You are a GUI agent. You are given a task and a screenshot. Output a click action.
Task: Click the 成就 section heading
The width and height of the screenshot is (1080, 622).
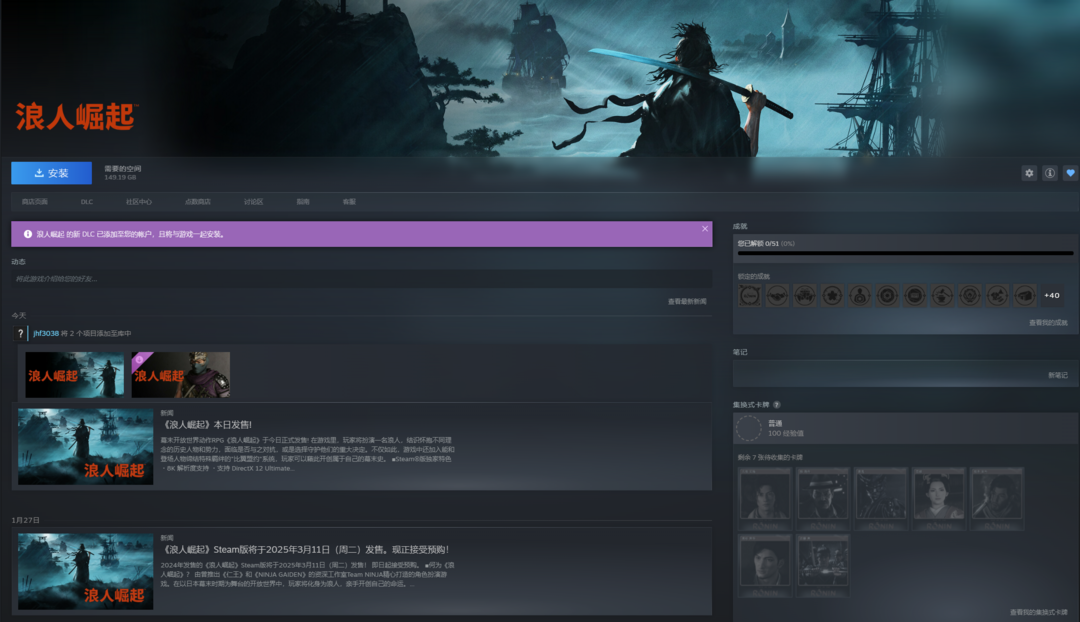click(740, 227)
